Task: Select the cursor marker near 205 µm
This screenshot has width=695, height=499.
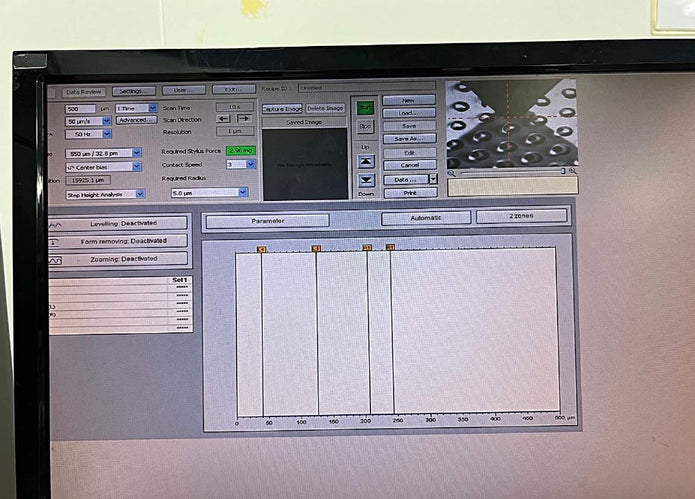Action: point(367,247)
